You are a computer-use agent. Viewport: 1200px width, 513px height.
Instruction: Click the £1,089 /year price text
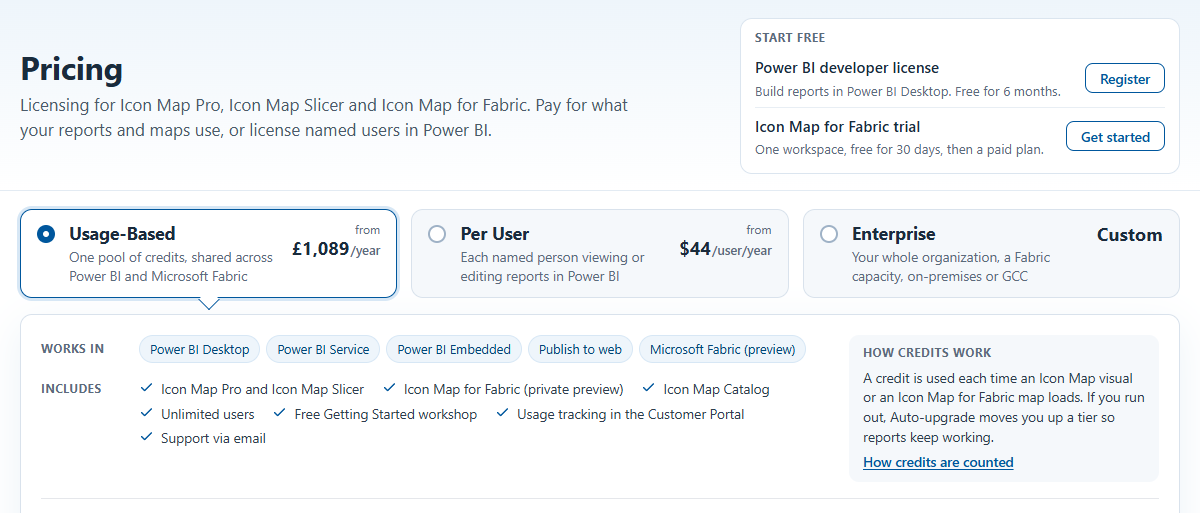pos(336,250)
